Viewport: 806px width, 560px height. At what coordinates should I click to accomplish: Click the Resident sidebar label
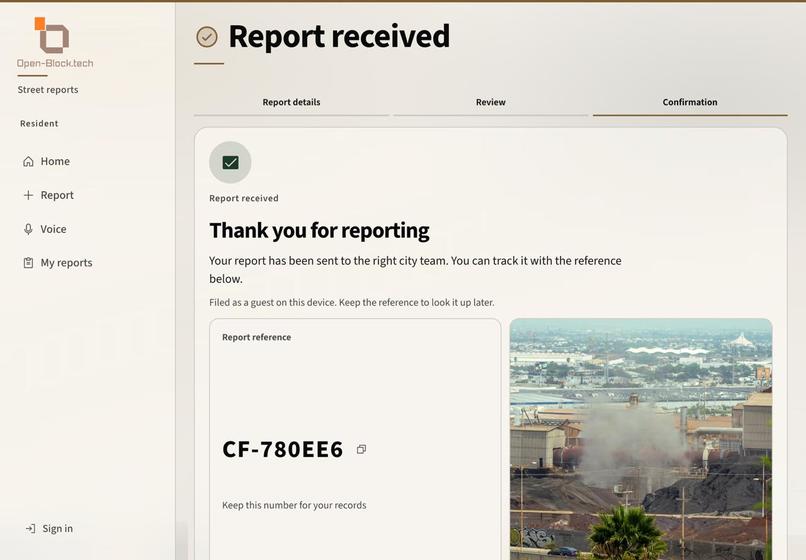pyautogui.click(x=39, y=123)
